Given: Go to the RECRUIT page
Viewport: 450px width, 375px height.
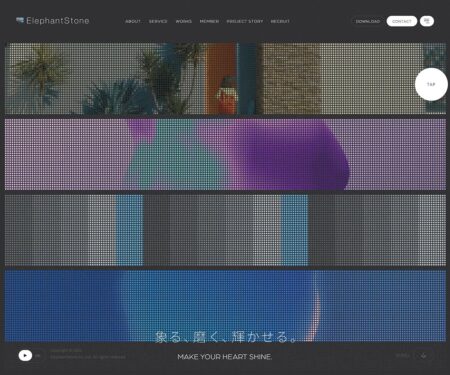Looking at the screenshot, I should click(x=280, y=21).
